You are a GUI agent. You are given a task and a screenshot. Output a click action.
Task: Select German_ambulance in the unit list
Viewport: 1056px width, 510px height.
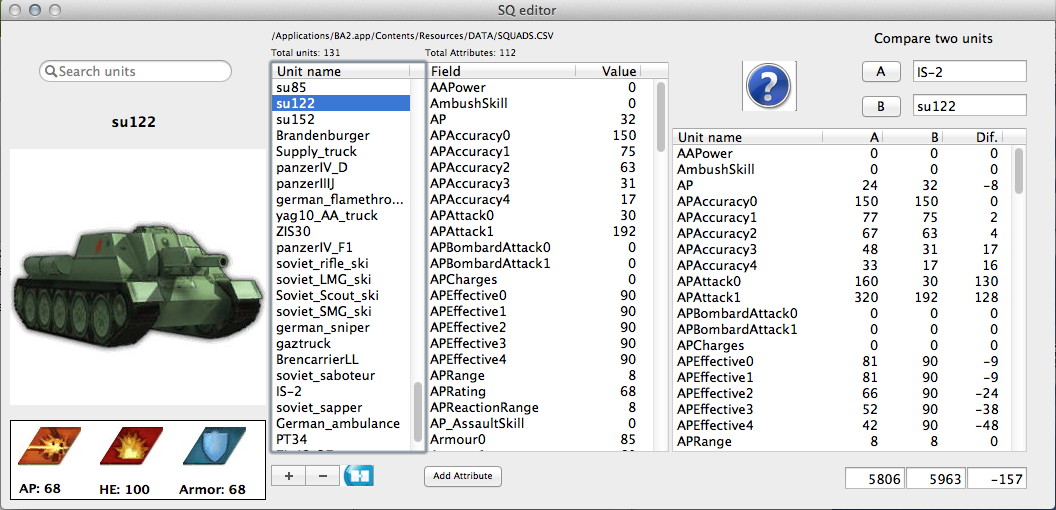(341, 424)
